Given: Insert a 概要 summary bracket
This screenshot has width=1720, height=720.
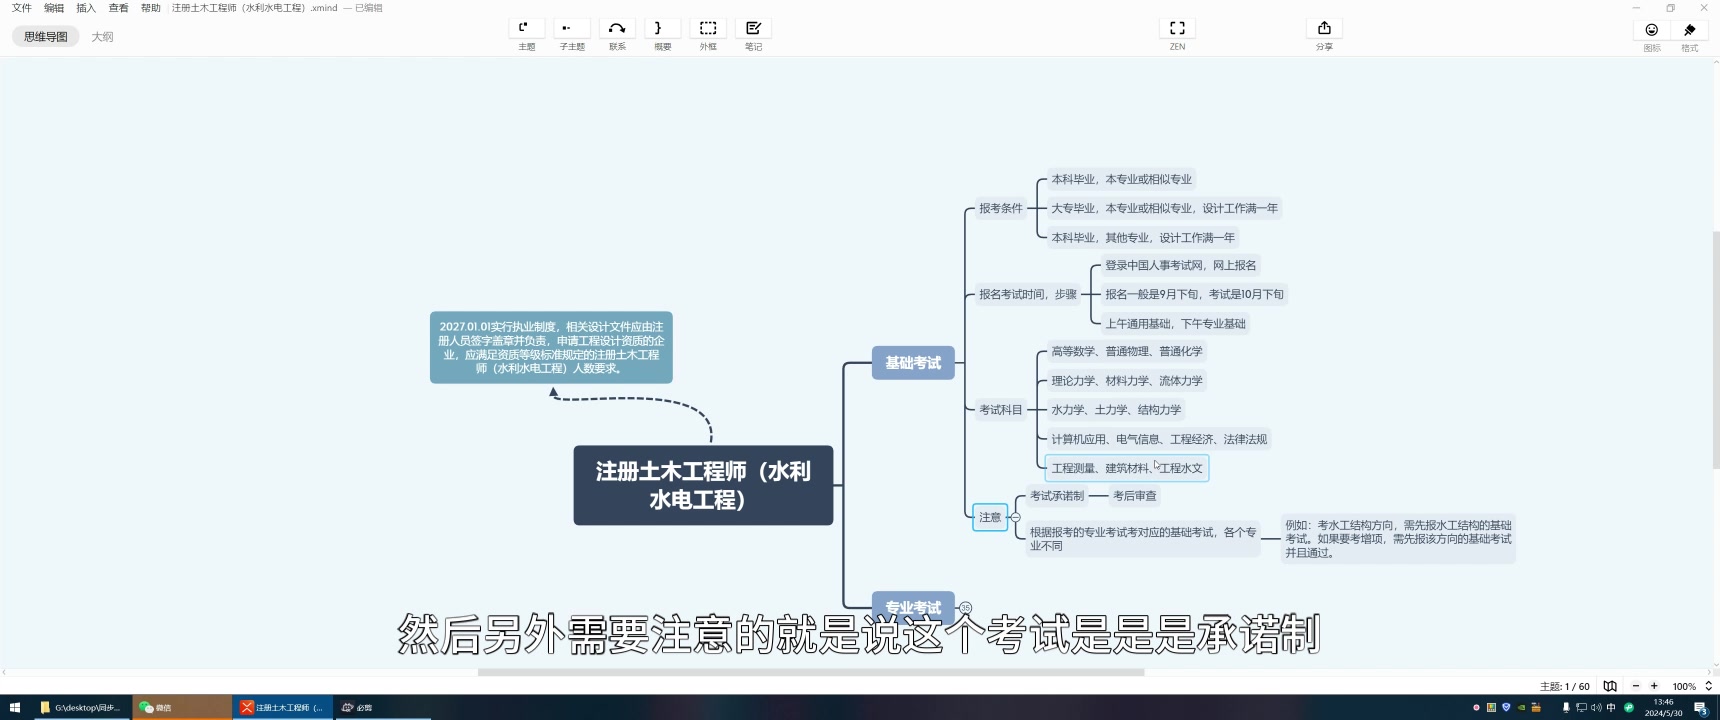Looking at the screenshot, I should [662, 28].
